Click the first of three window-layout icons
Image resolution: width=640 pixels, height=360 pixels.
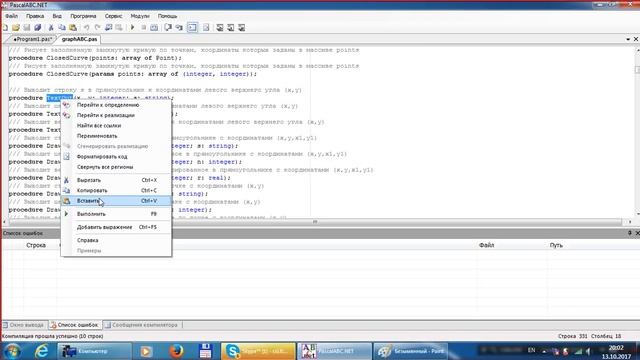coord(220,28)
